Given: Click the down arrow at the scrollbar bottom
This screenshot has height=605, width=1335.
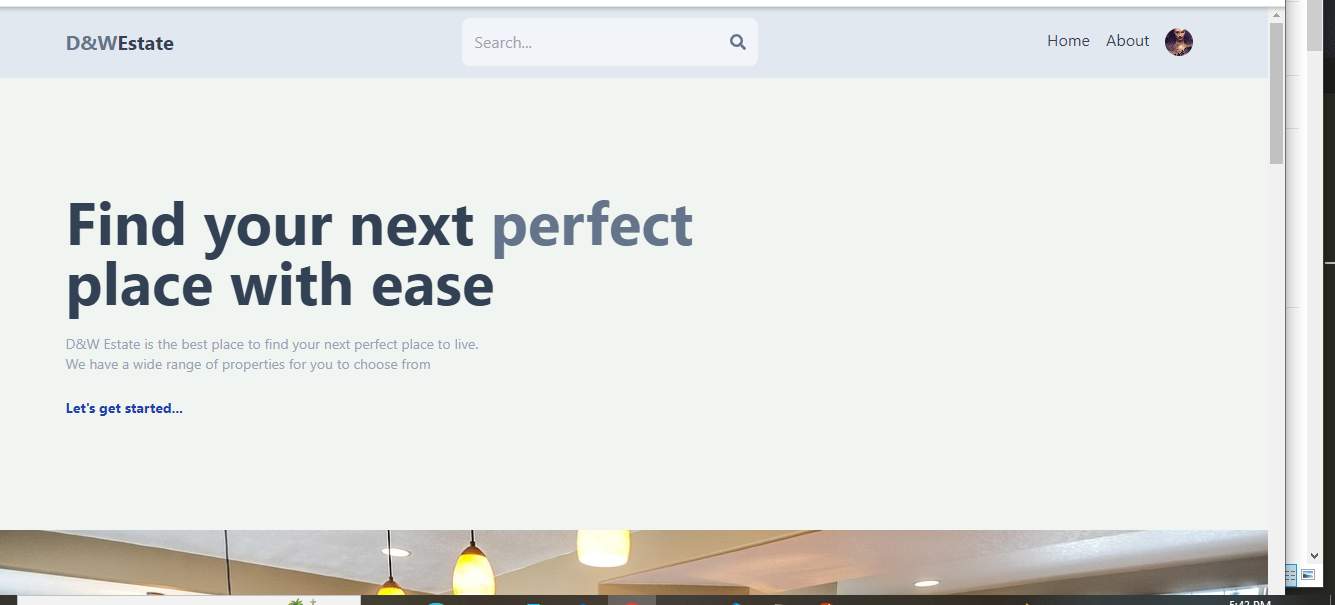Looking at the screenshot, I should click(x=1315, y=554).
